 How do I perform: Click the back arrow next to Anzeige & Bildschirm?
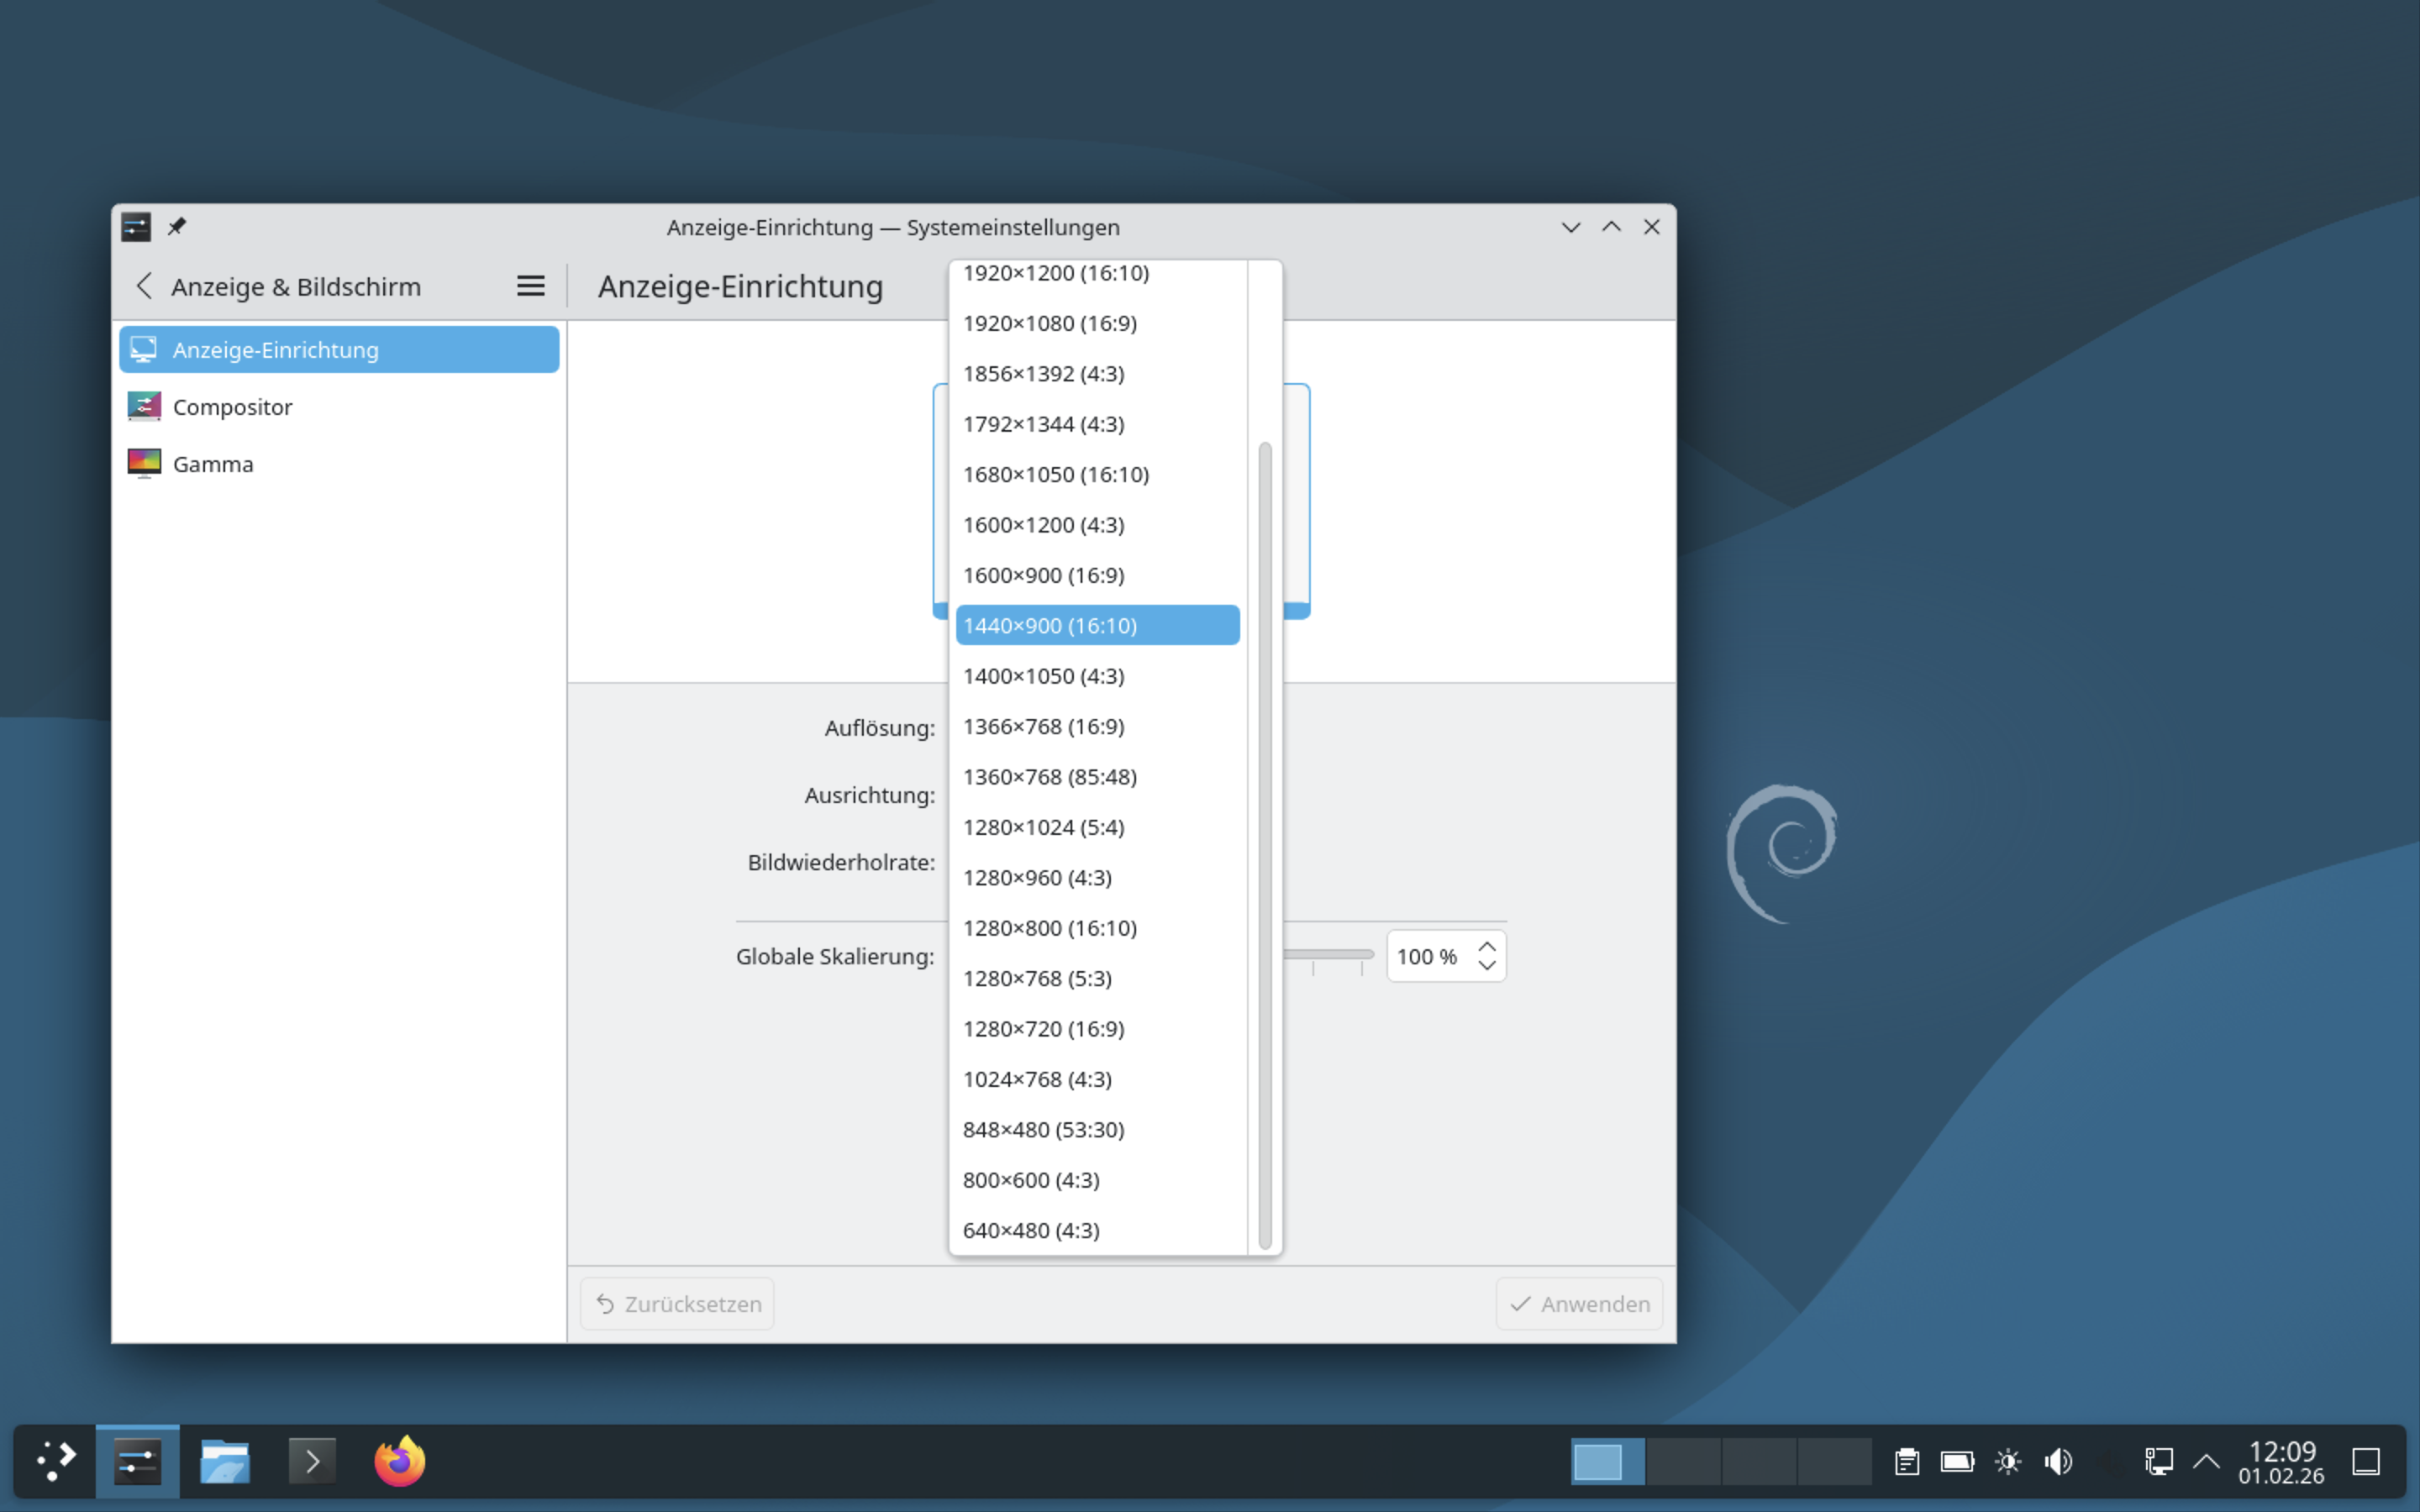click(144, 286)
